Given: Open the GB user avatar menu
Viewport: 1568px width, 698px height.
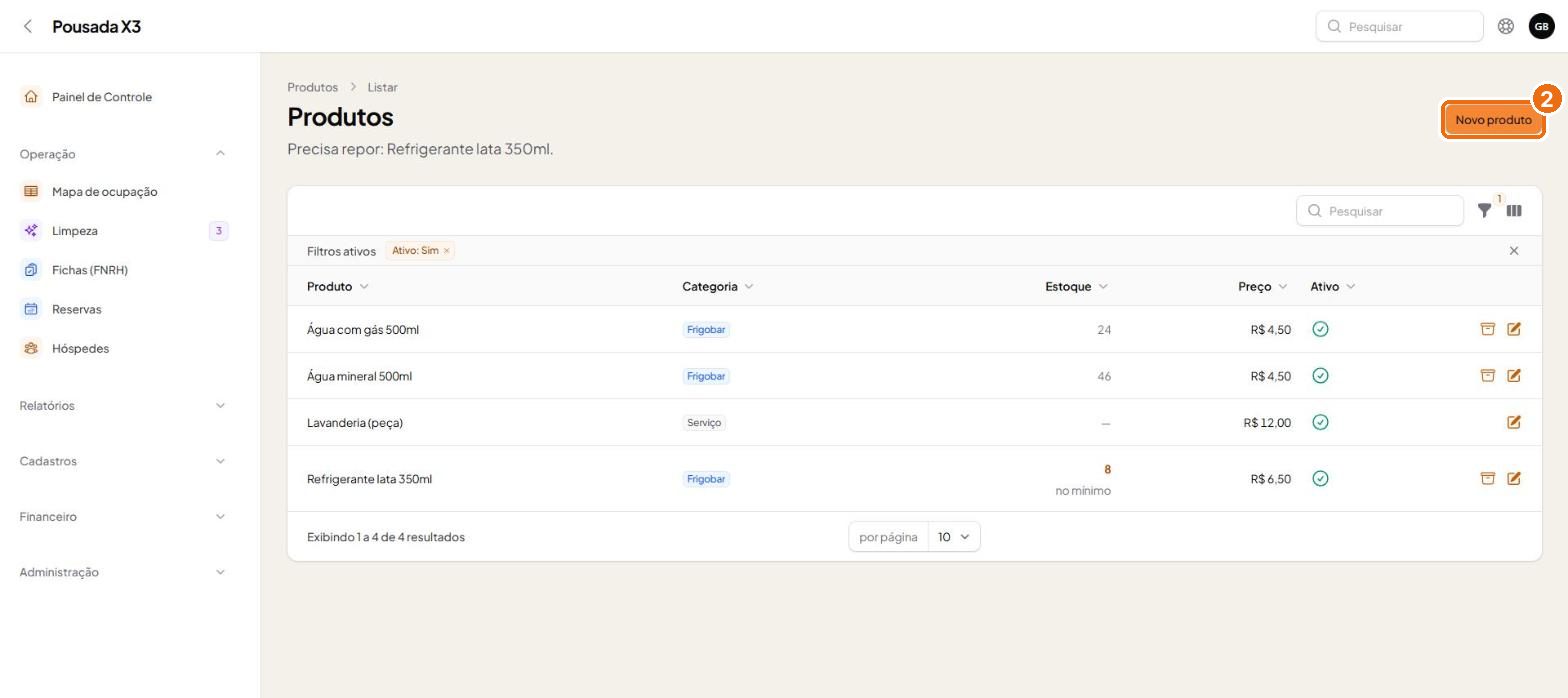Looking at the screenshot, I should pyautogui.click(x=1541, y=27).
